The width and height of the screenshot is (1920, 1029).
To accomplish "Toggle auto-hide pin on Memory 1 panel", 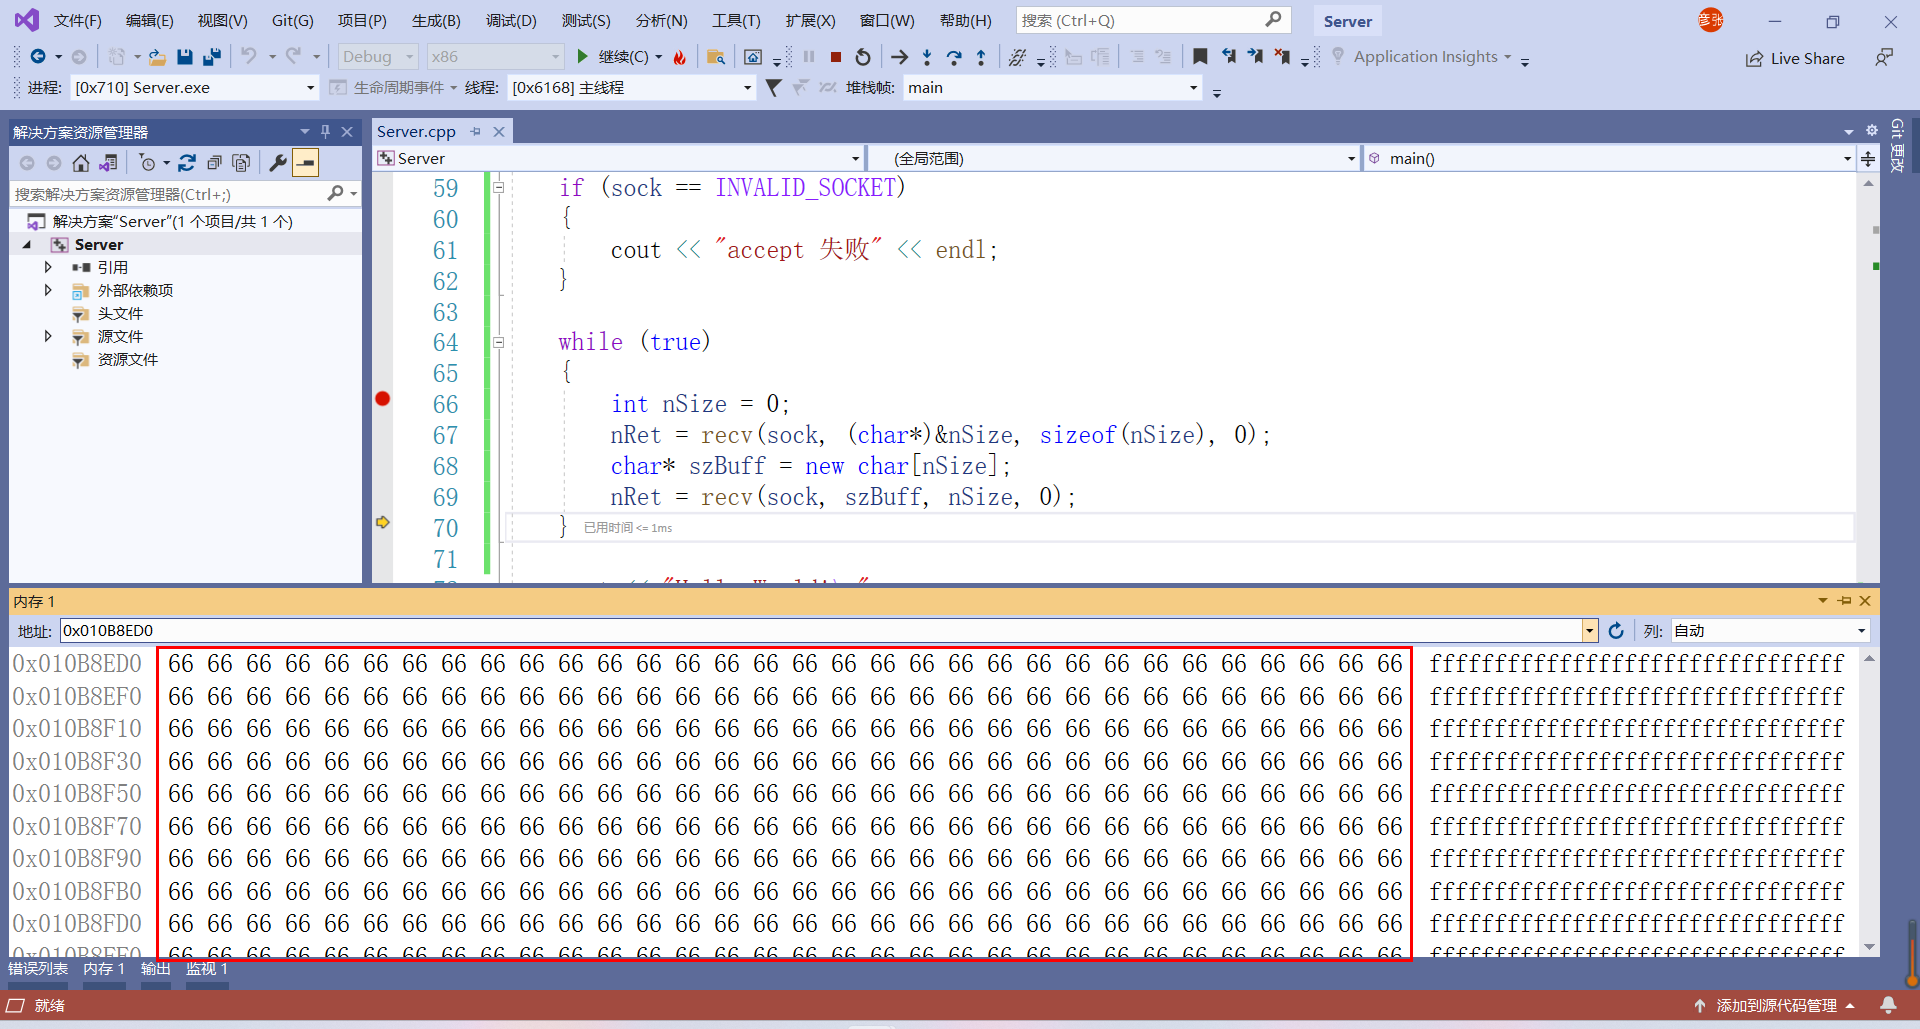I will click(x=1845, y=601).
